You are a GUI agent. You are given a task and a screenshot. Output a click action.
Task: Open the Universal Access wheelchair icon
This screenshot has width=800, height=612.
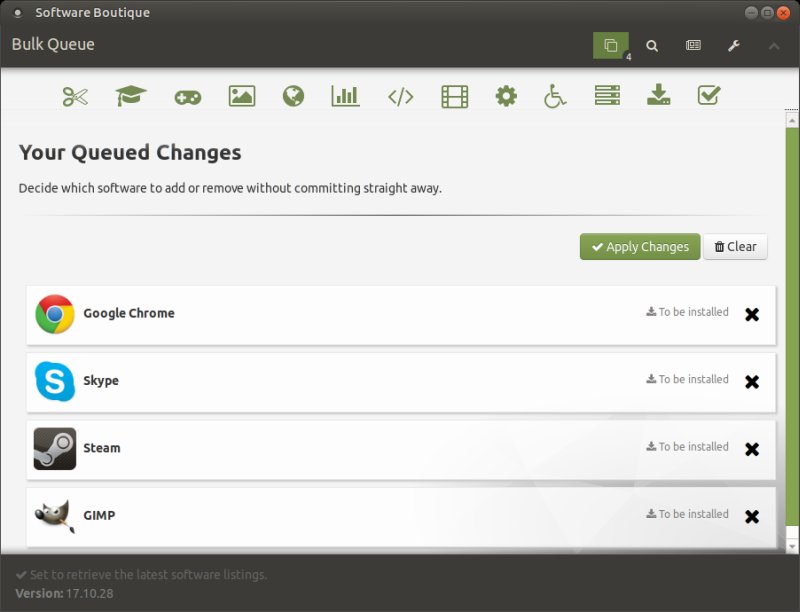555,96
